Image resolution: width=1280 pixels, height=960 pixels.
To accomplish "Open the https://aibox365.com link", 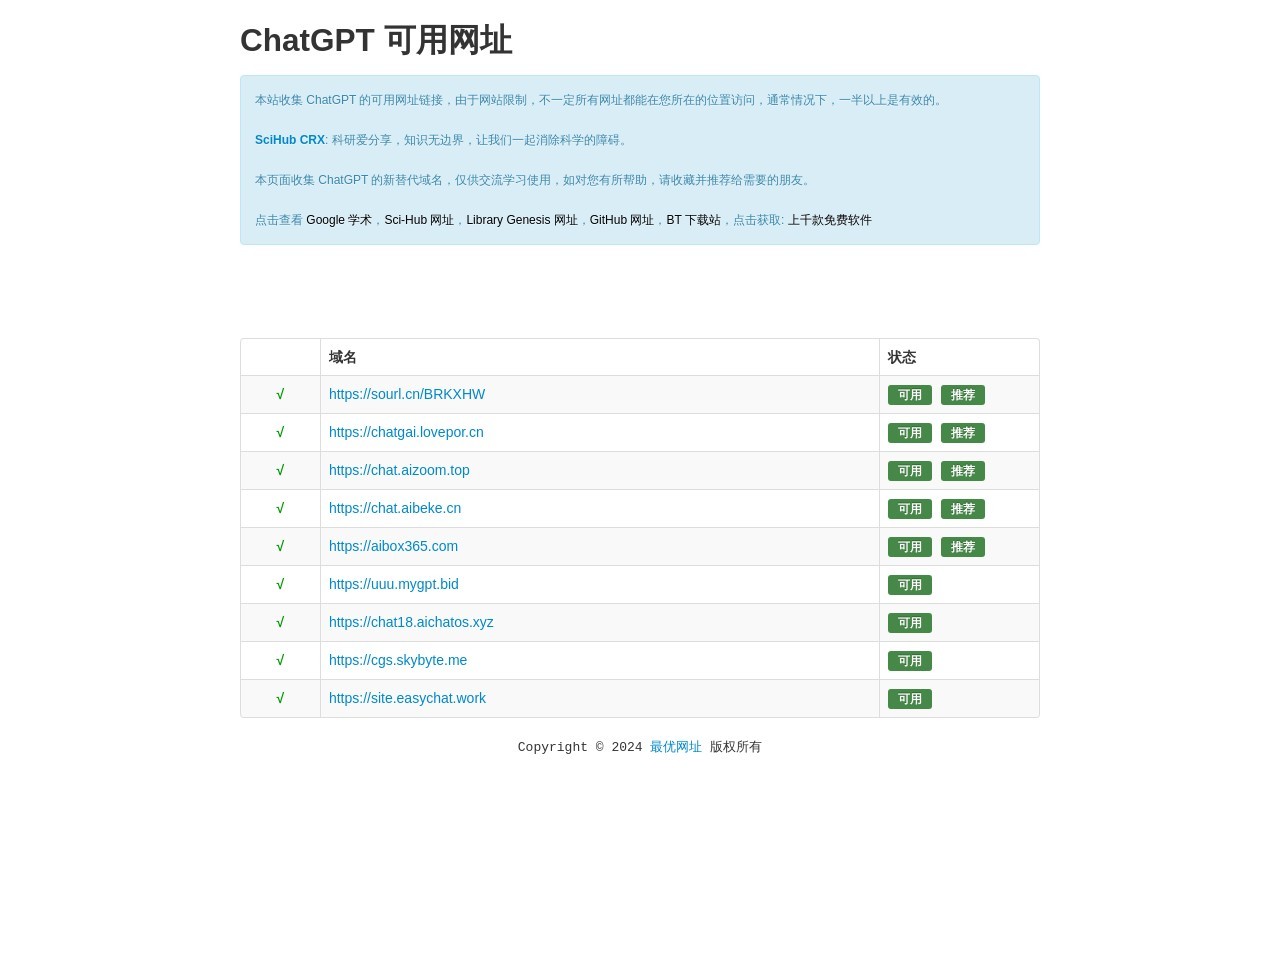I will coord(393,546).
